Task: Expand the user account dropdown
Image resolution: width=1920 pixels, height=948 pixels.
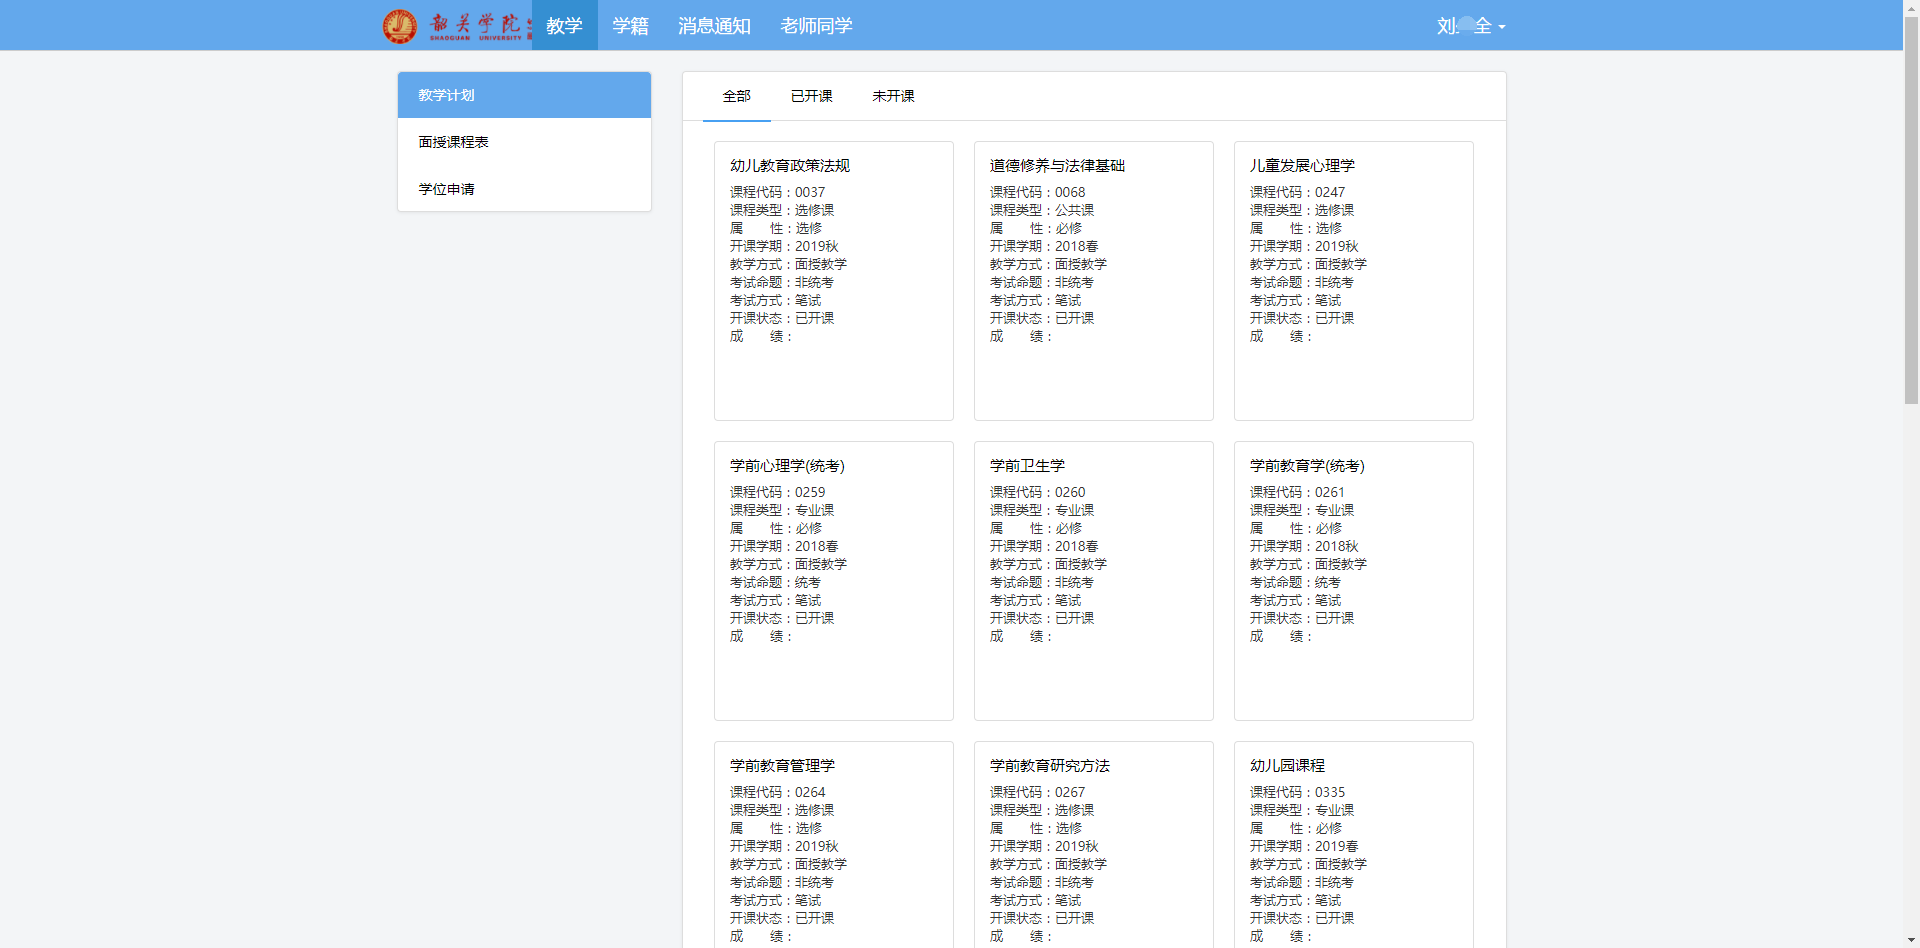Action: 1470,26
